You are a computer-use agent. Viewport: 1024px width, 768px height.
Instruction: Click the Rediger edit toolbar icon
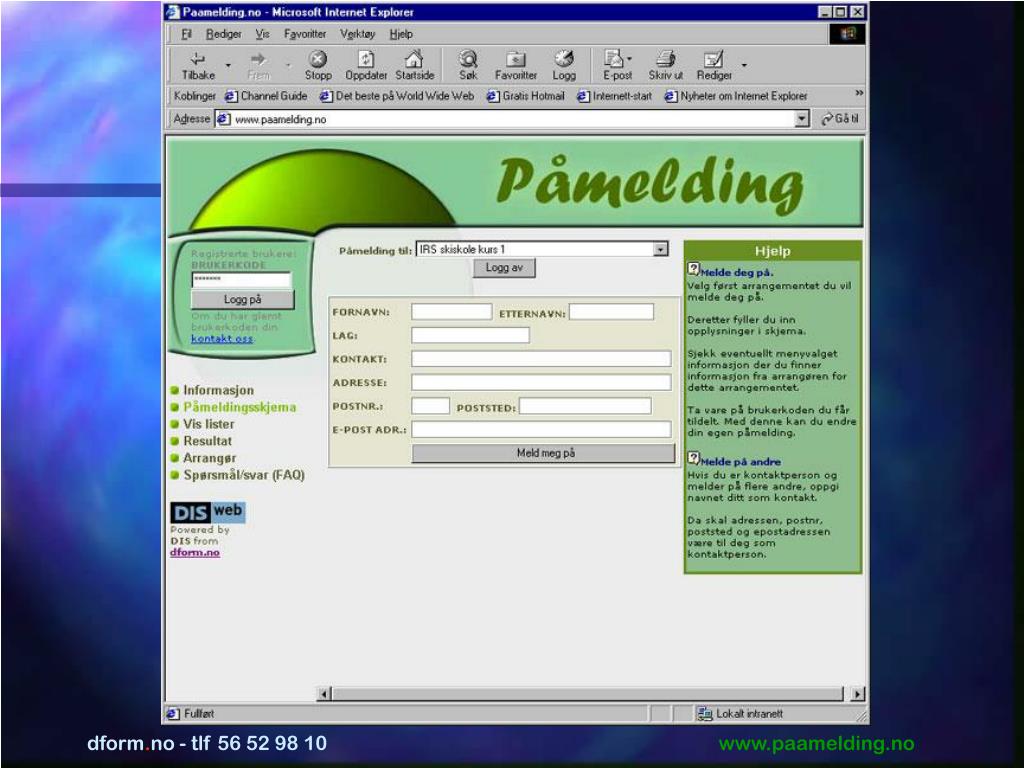pos(713,59)
